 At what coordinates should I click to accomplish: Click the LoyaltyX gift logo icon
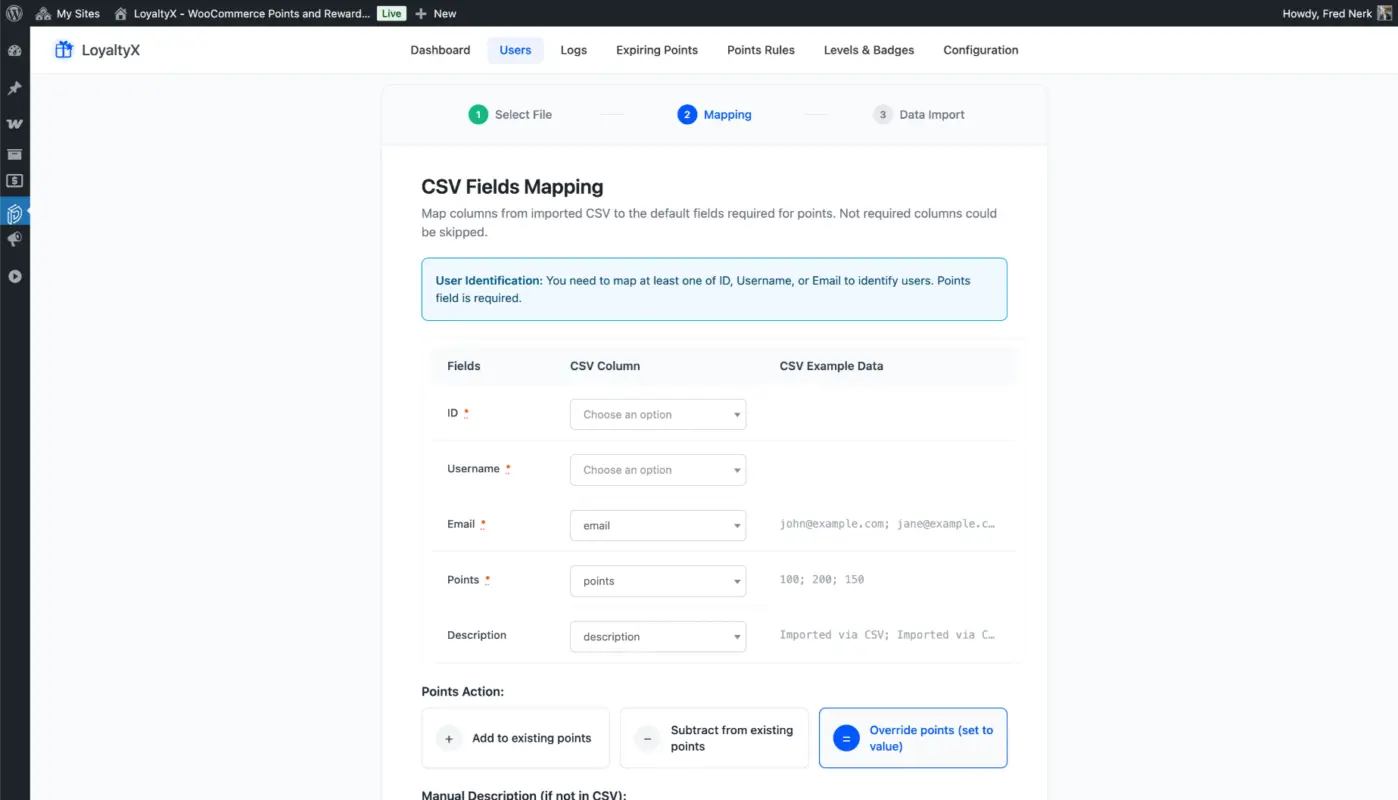tap(63, 50)
